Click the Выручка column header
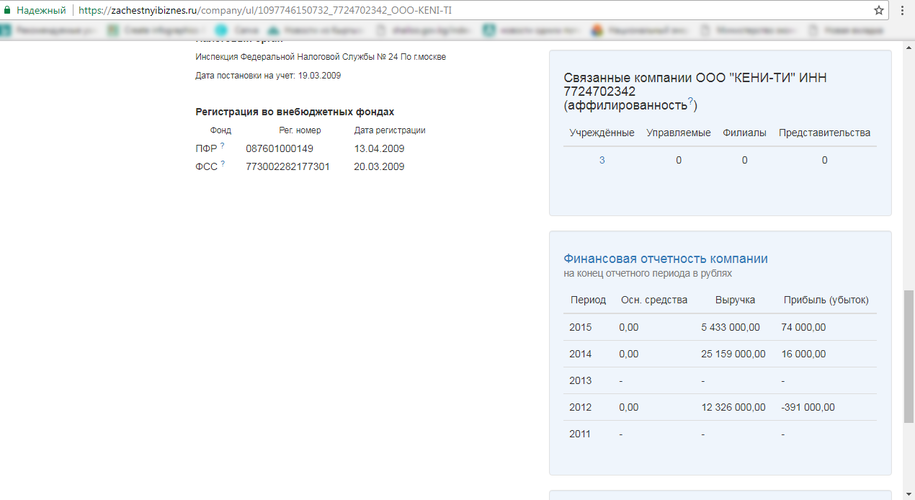This screenshot has width=915, height=500. 735,300
